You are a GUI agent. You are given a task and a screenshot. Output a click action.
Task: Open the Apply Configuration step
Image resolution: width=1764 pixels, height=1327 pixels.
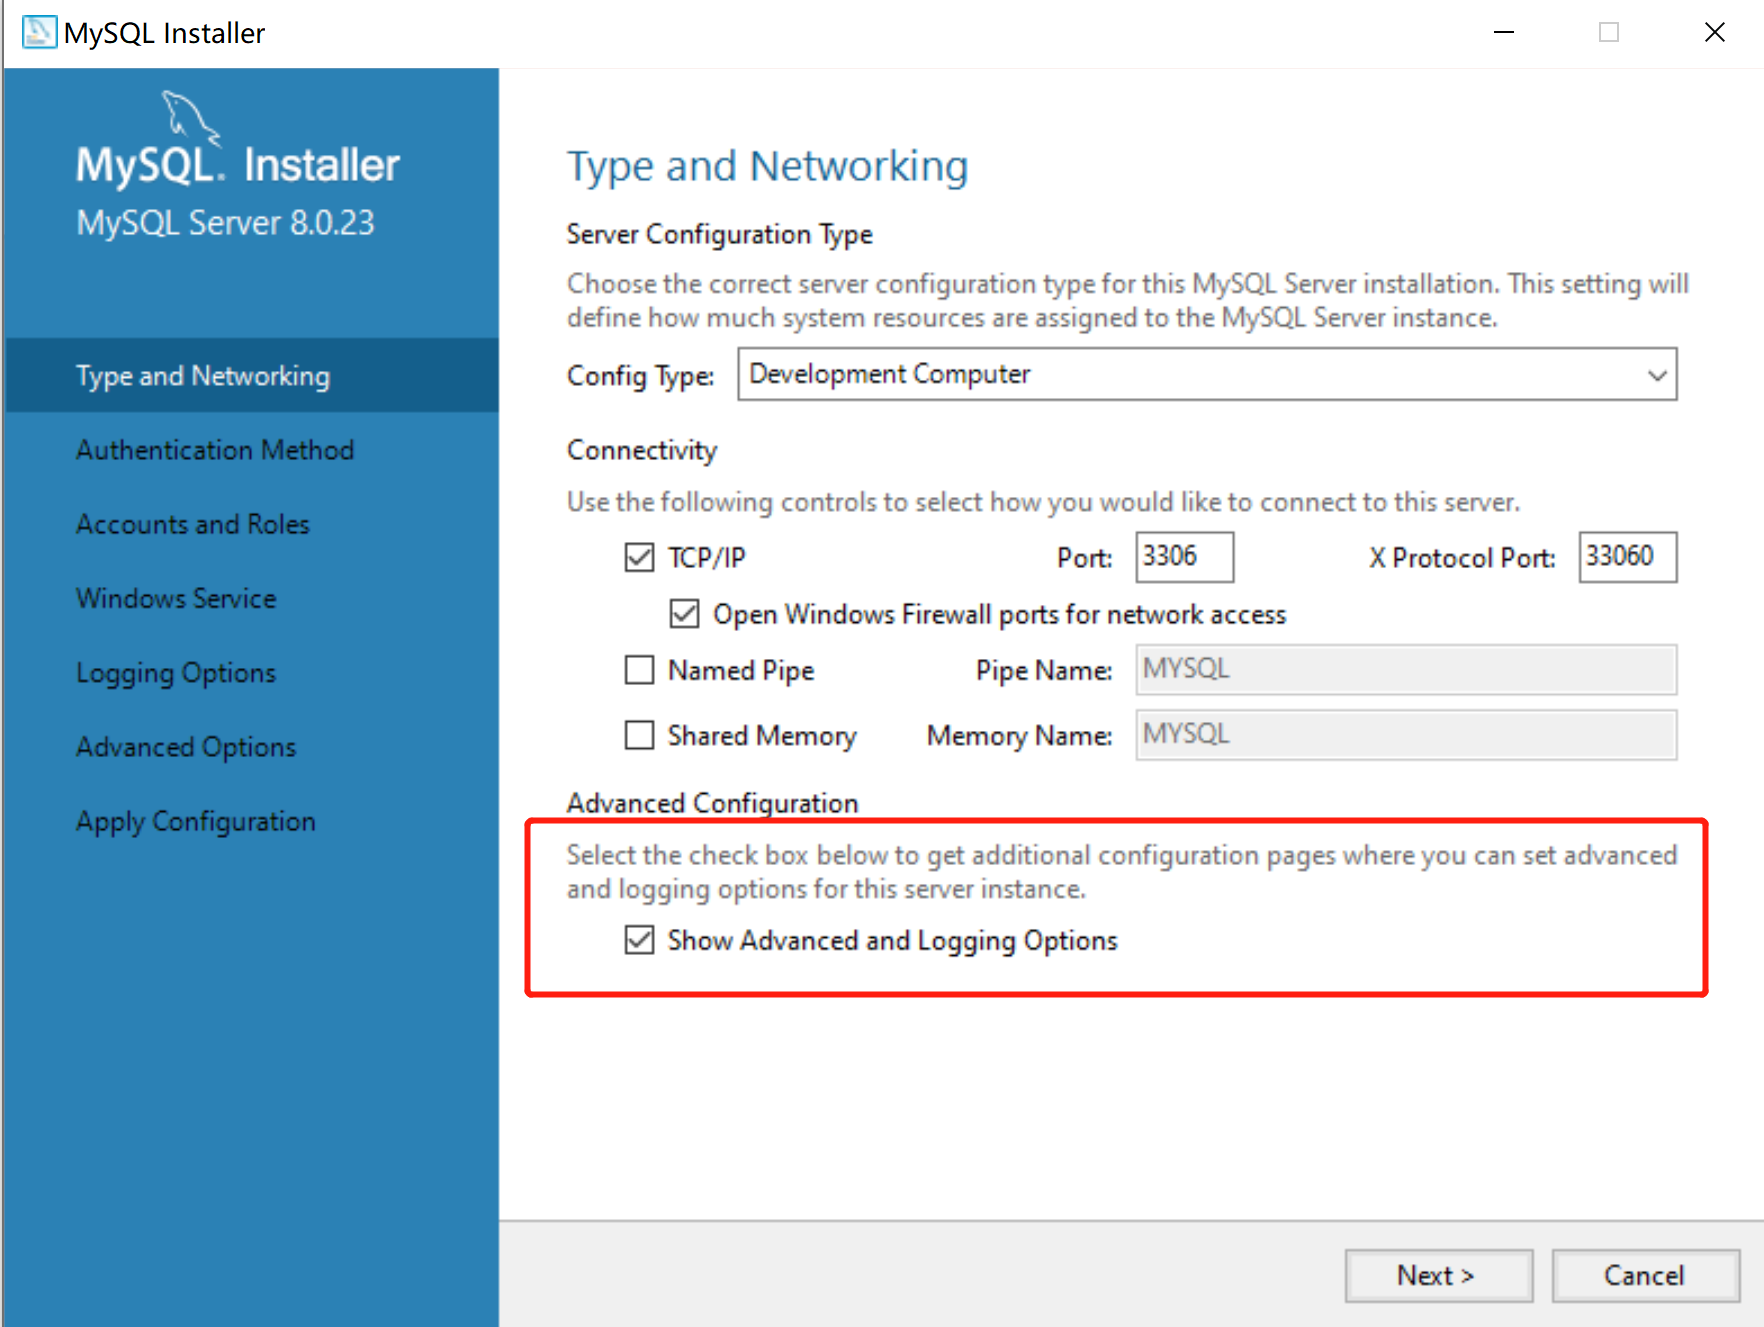pyautogui.click(x=195, y=820)
